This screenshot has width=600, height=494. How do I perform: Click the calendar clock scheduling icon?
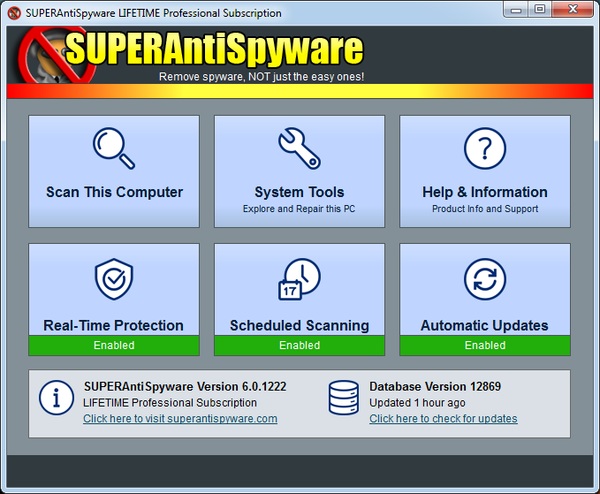(299, 280)
